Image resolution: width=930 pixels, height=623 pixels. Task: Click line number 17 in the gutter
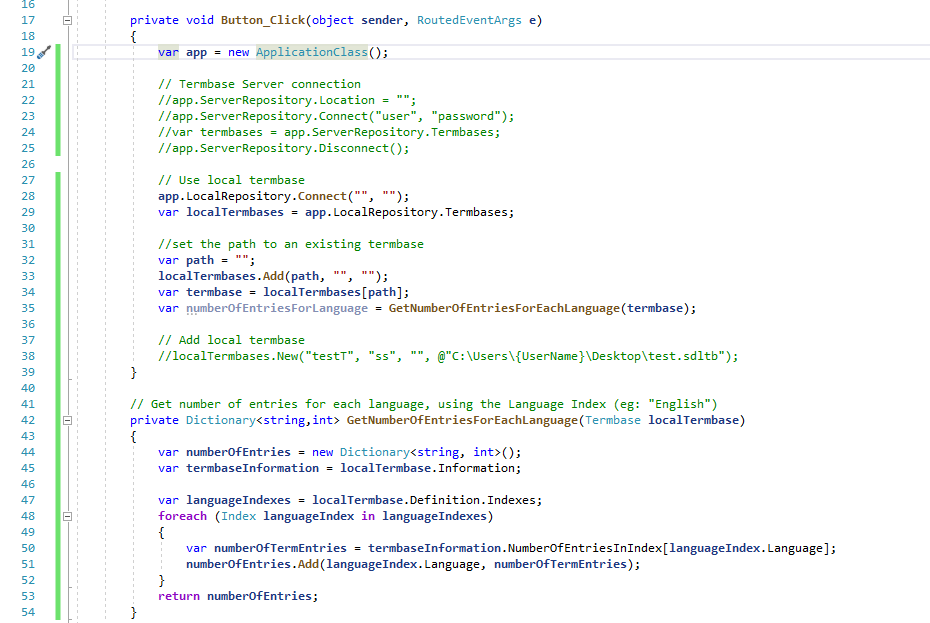[x=28, y=20]
